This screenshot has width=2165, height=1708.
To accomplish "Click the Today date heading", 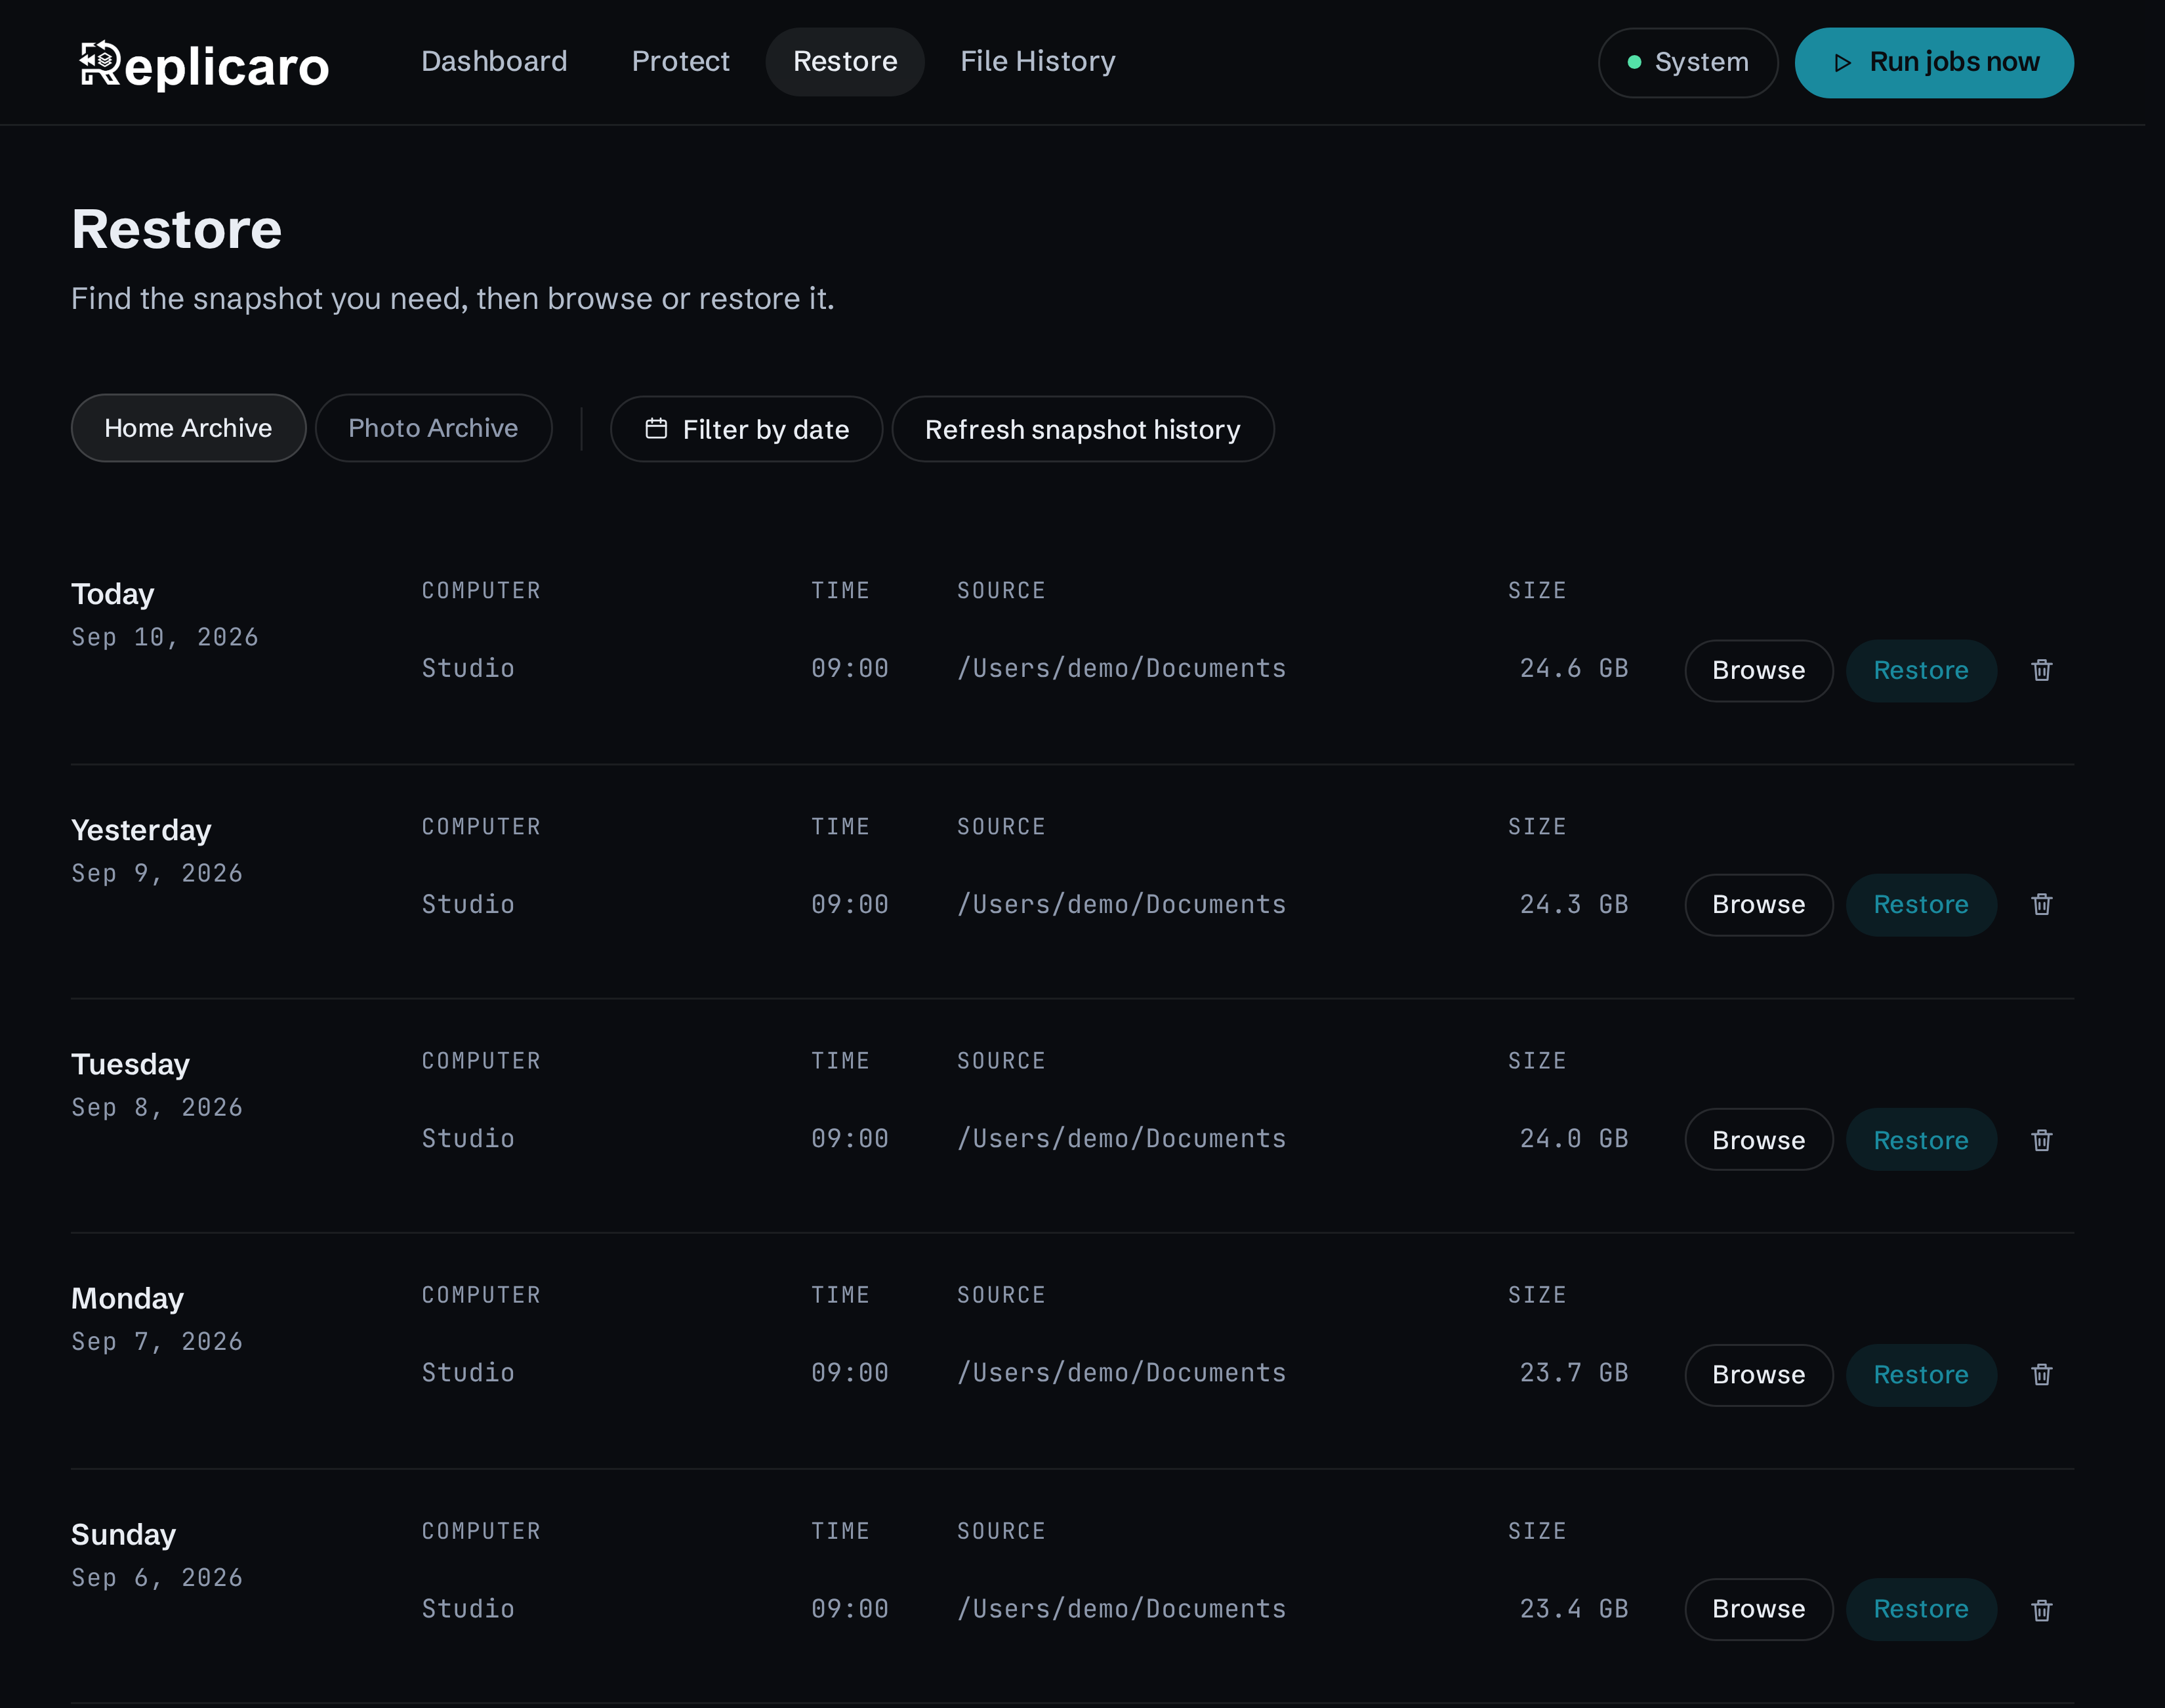I will click(113, 595).
